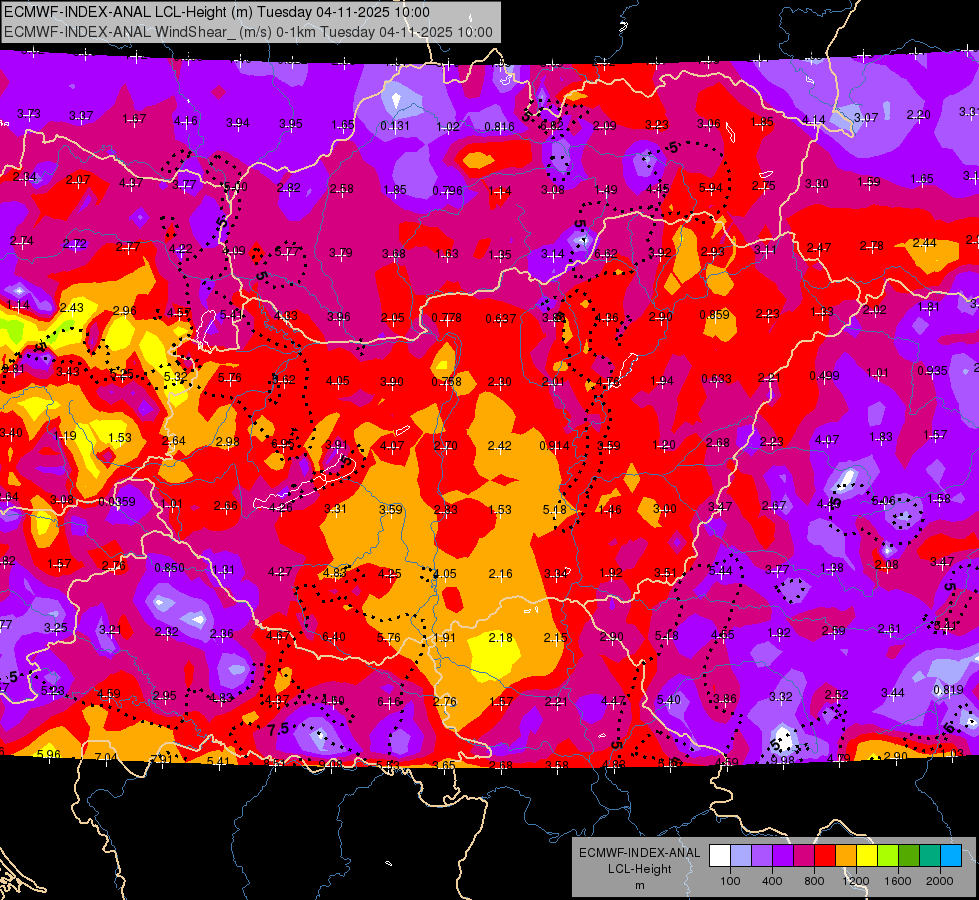Click the yellow legend swatch
This screenshot has height=900, width=979.
[867, 856]
